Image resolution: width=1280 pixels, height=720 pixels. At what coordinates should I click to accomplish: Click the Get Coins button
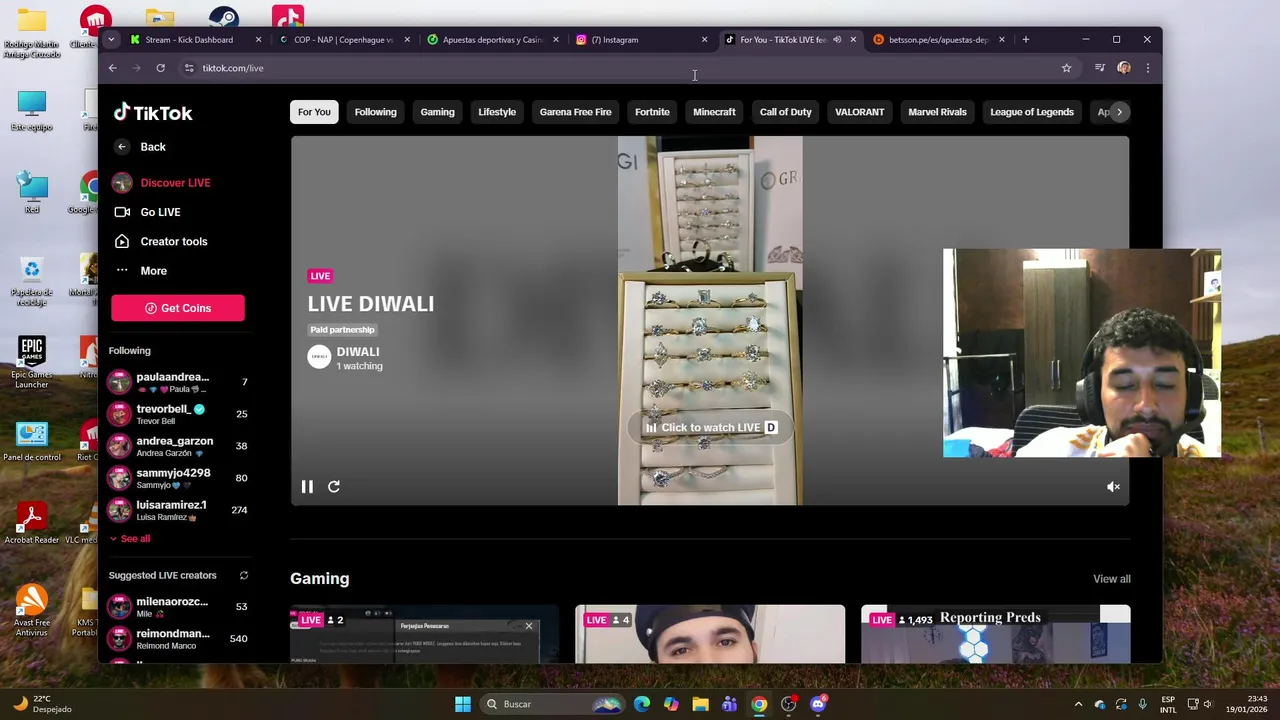pos(178,308)
